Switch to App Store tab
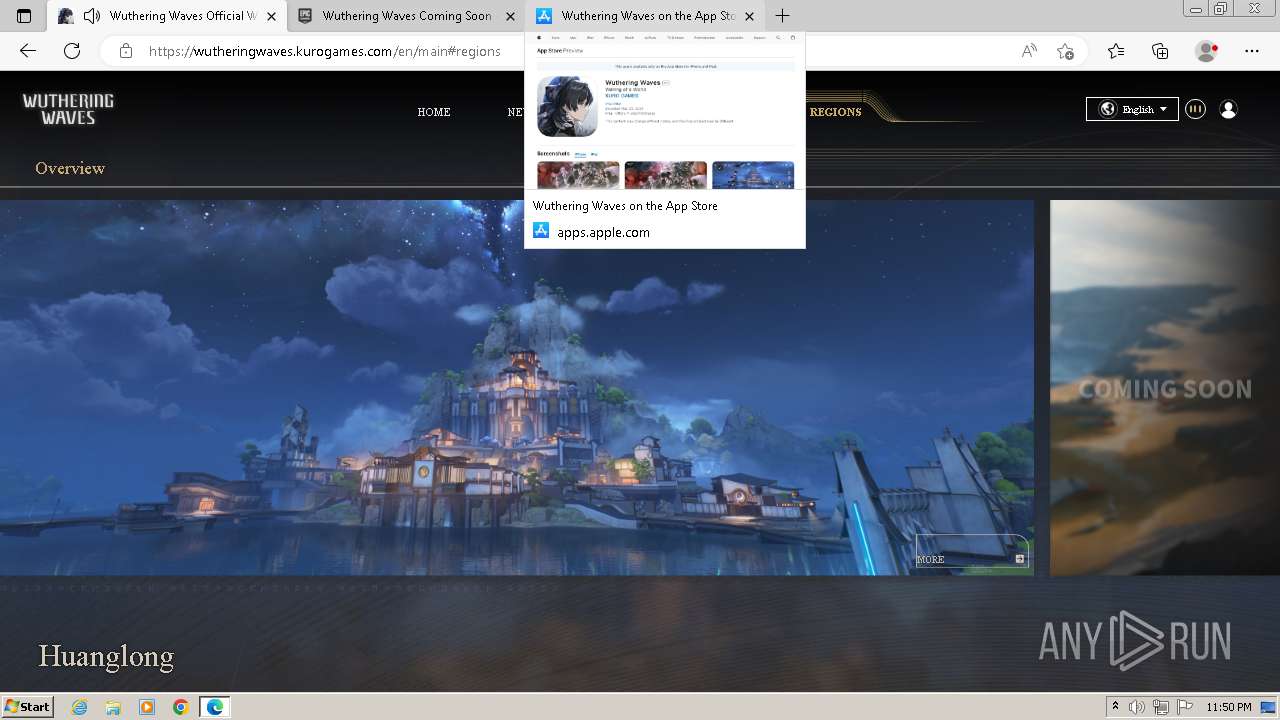 [x=645, y=16]
